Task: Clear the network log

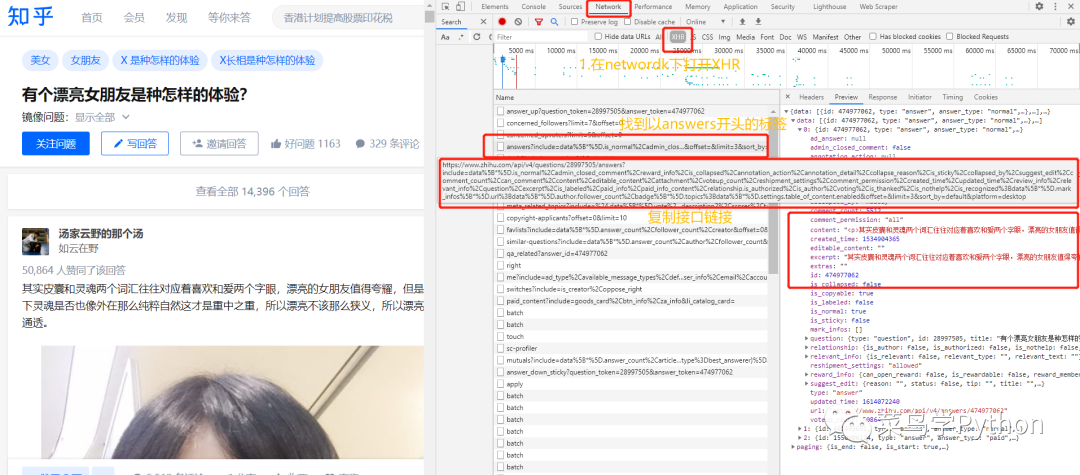Action: point(518,22)
